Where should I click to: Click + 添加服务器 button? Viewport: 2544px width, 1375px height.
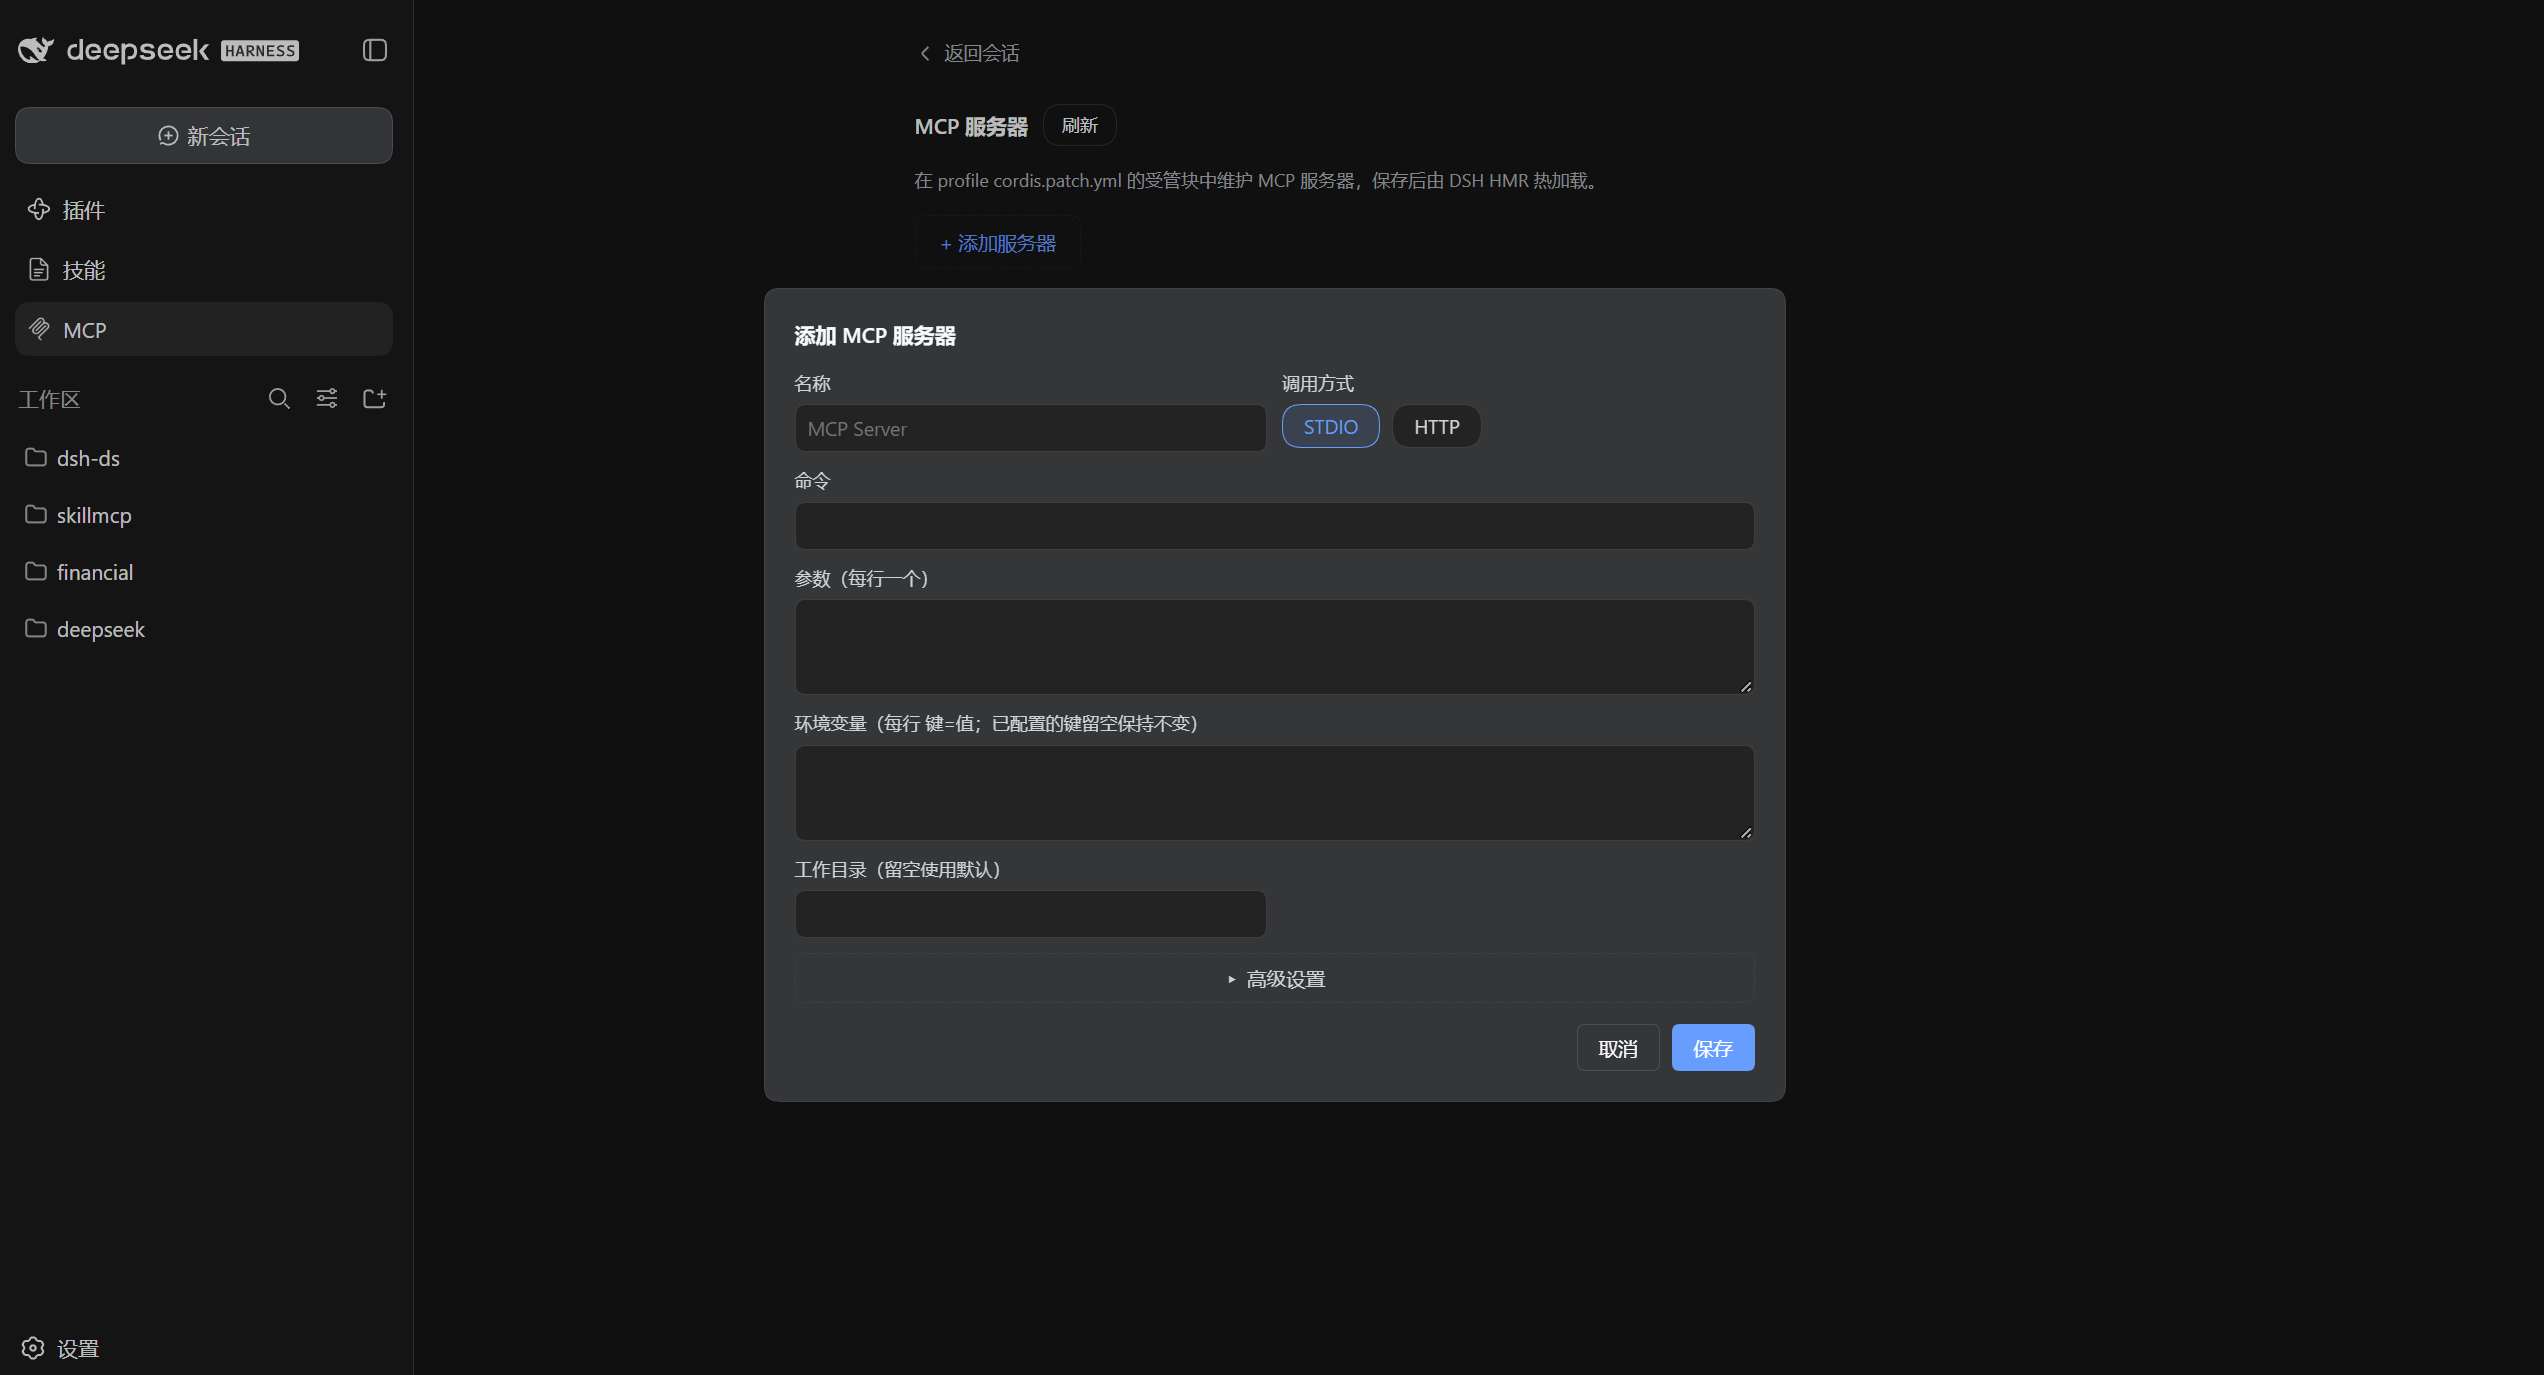click(998, 243)
